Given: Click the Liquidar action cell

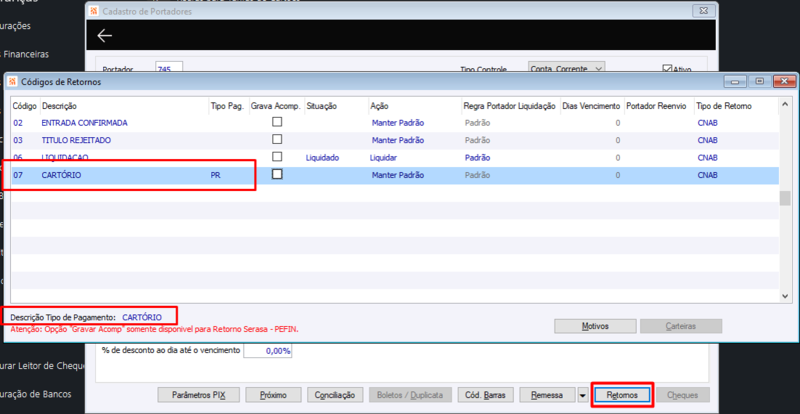Looking at the screenshot, I should pos(384,158).
